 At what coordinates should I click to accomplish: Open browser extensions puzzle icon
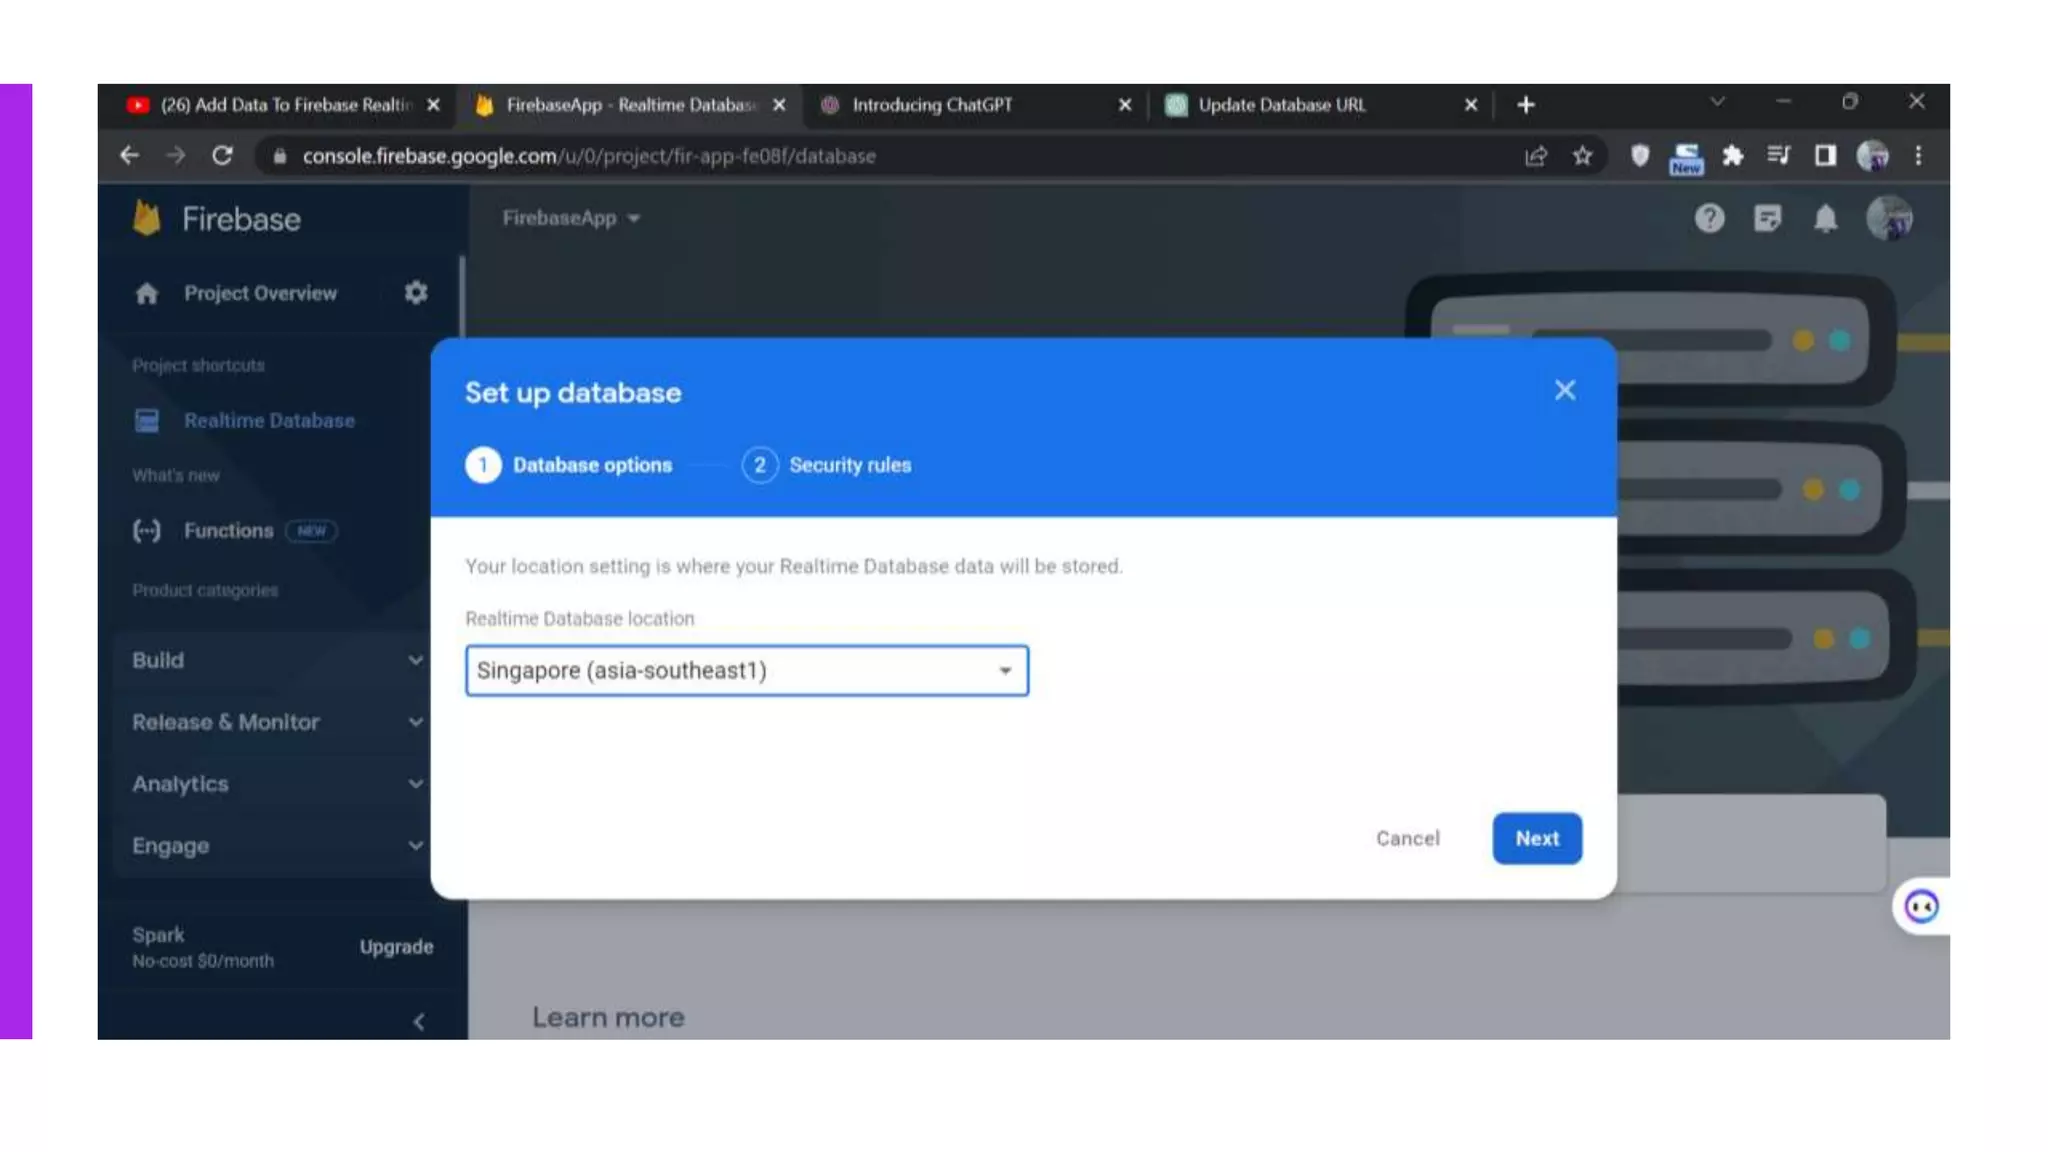(x=1732, y=156)
